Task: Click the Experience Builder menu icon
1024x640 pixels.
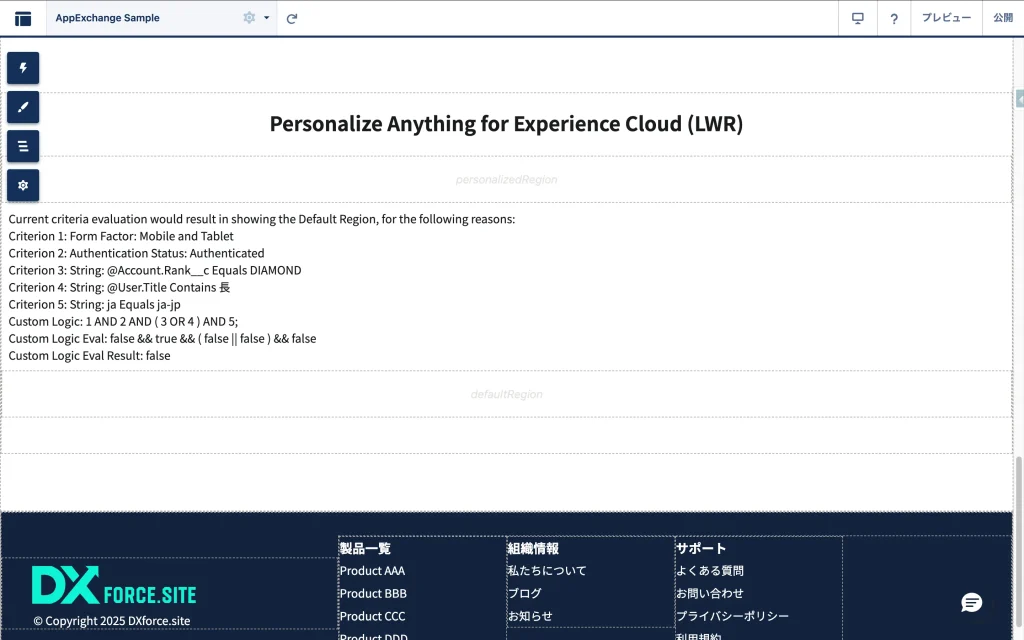Action: 23,18
